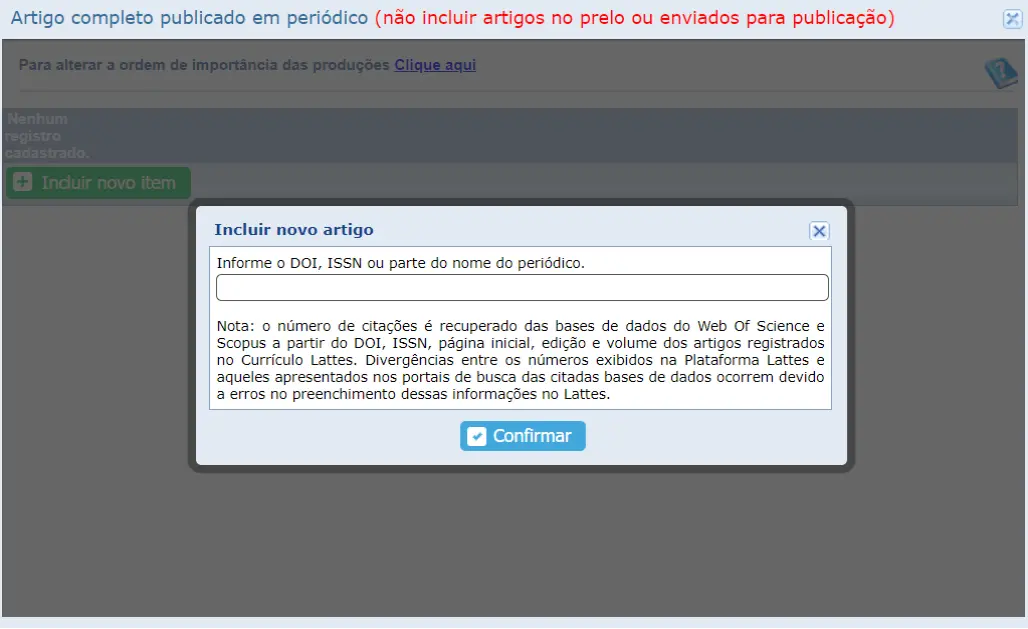Follow the Clique aqui link
The width and height of the screenshot is (1028, 629).
435,65
